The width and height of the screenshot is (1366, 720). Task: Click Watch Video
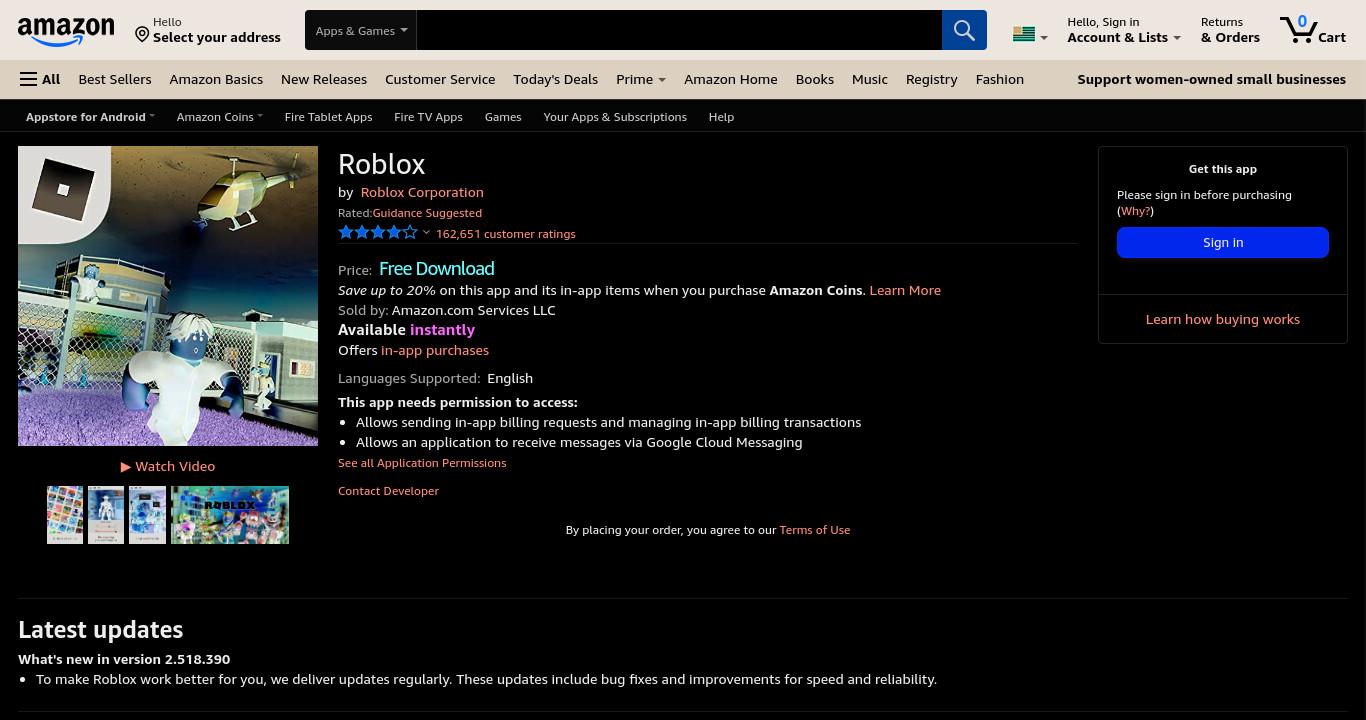pyautogui.click(x=168, y=466)
